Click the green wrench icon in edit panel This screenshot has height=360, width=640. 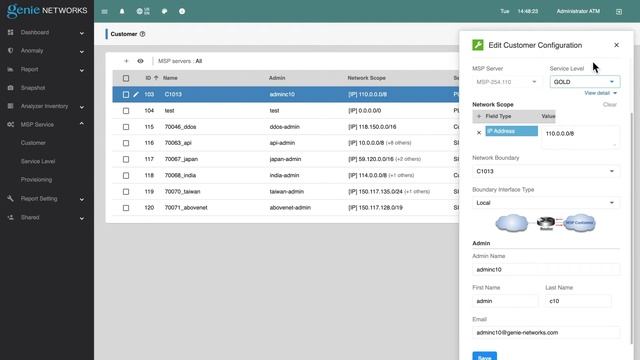tap(478, 45)
